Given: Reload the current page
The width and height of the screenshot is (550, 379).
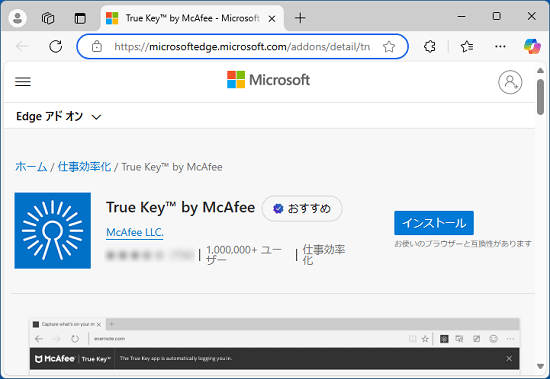Looking at the screenshot, I should coord(55,46).
